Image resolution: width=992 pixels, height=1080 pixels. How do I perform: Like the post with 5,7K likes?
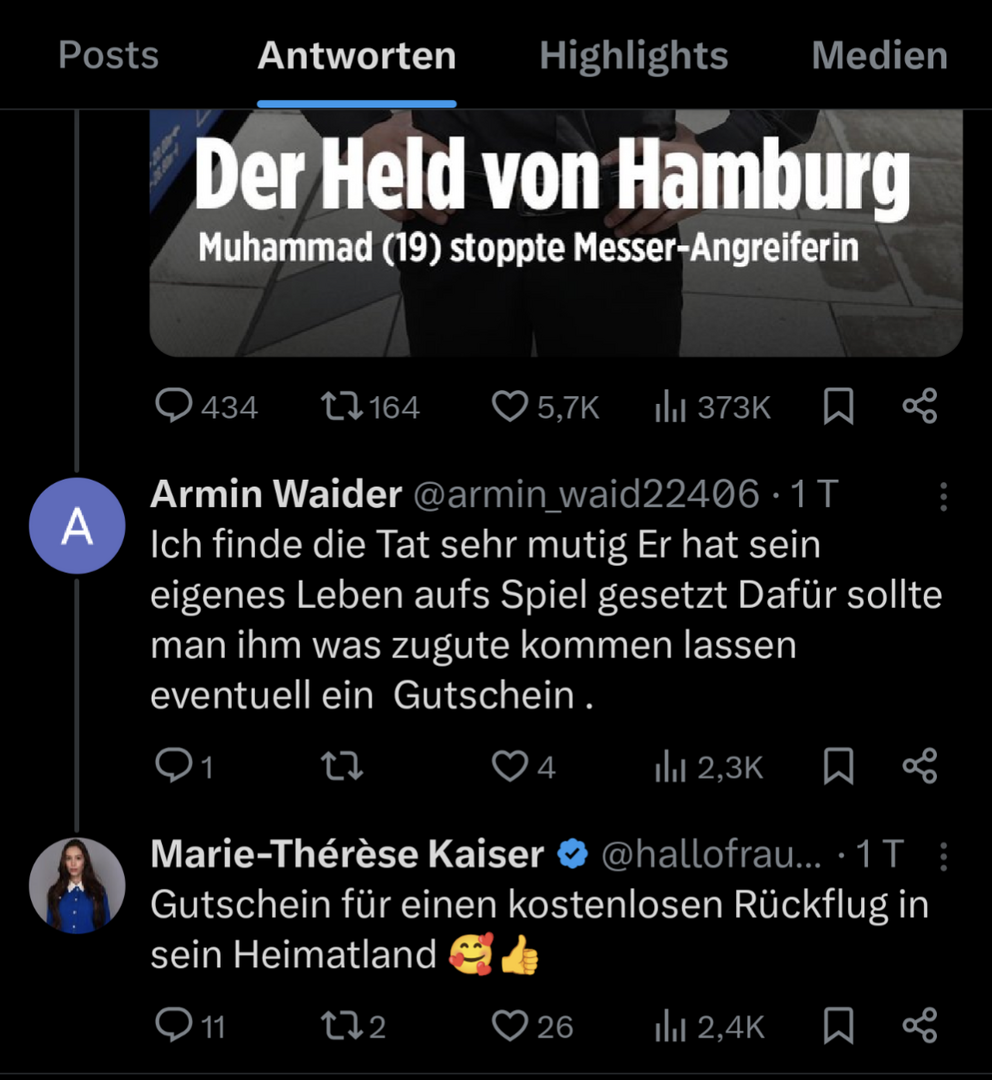[545, 406]
